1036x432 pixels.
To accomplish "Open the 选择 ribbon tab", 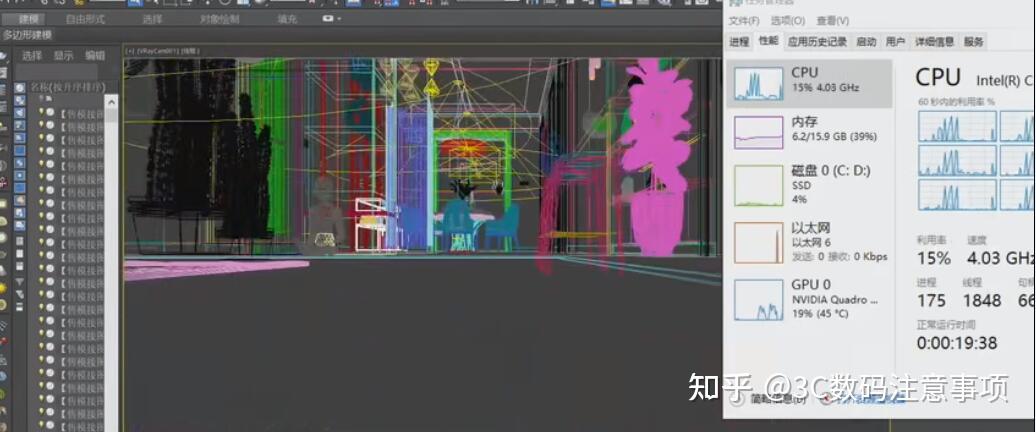I will click(x=152, y=19).
